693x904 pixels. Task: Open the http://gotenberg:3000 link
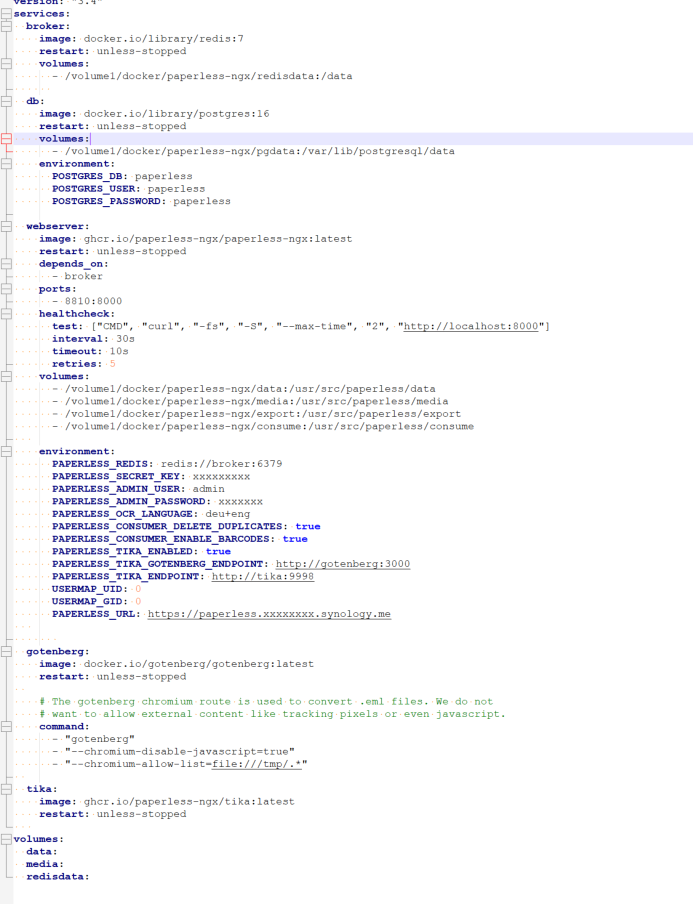pos(343,564)
